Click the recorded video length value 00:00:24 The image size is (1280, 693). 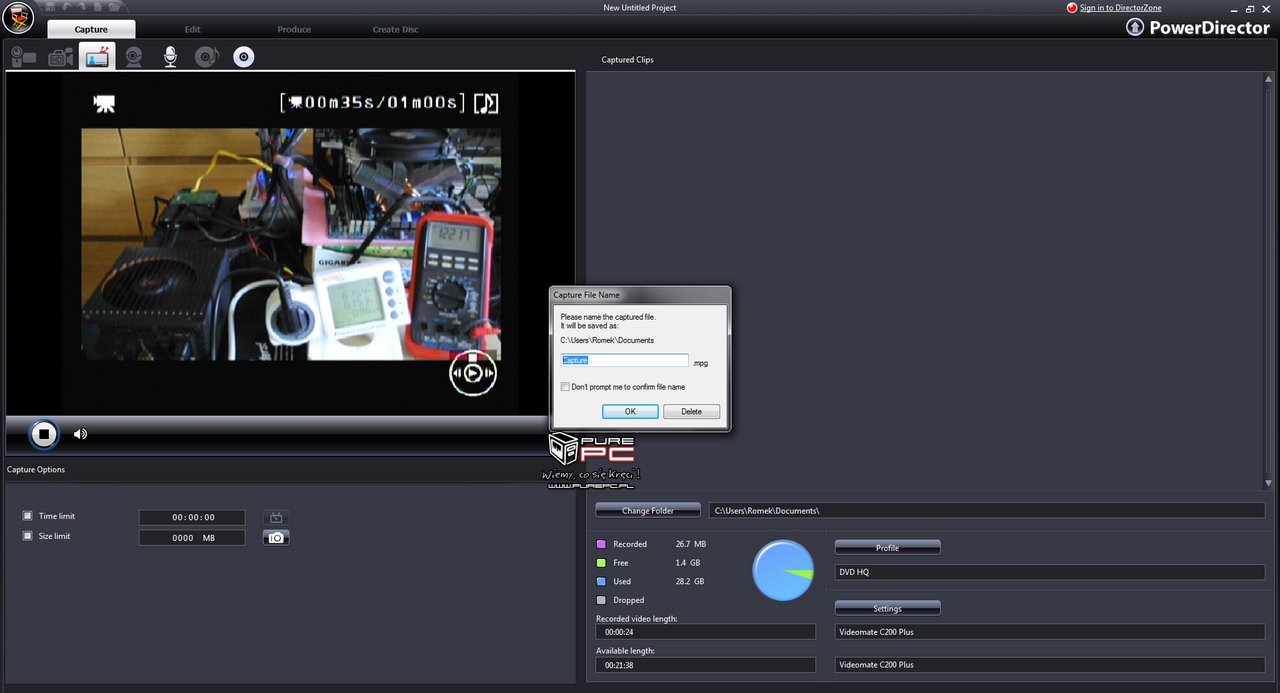[x=706, y=632]
